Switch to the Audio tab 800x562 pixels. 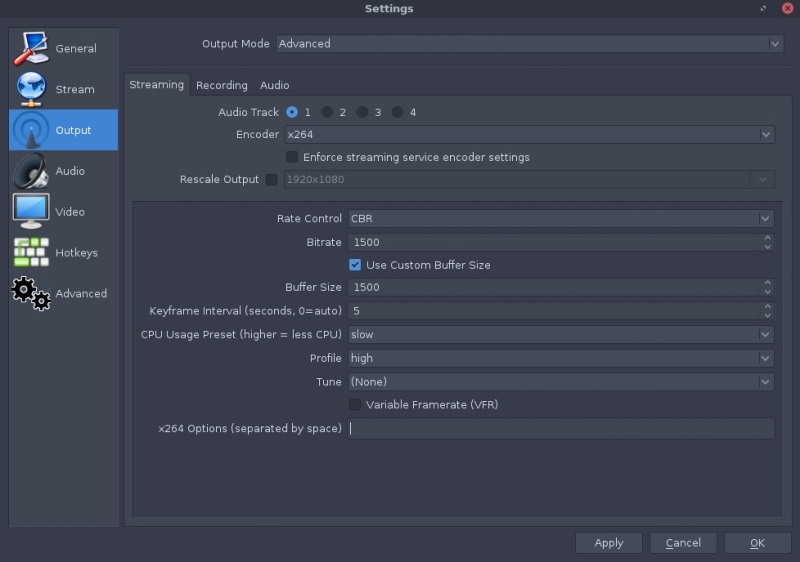coord(274,86)
